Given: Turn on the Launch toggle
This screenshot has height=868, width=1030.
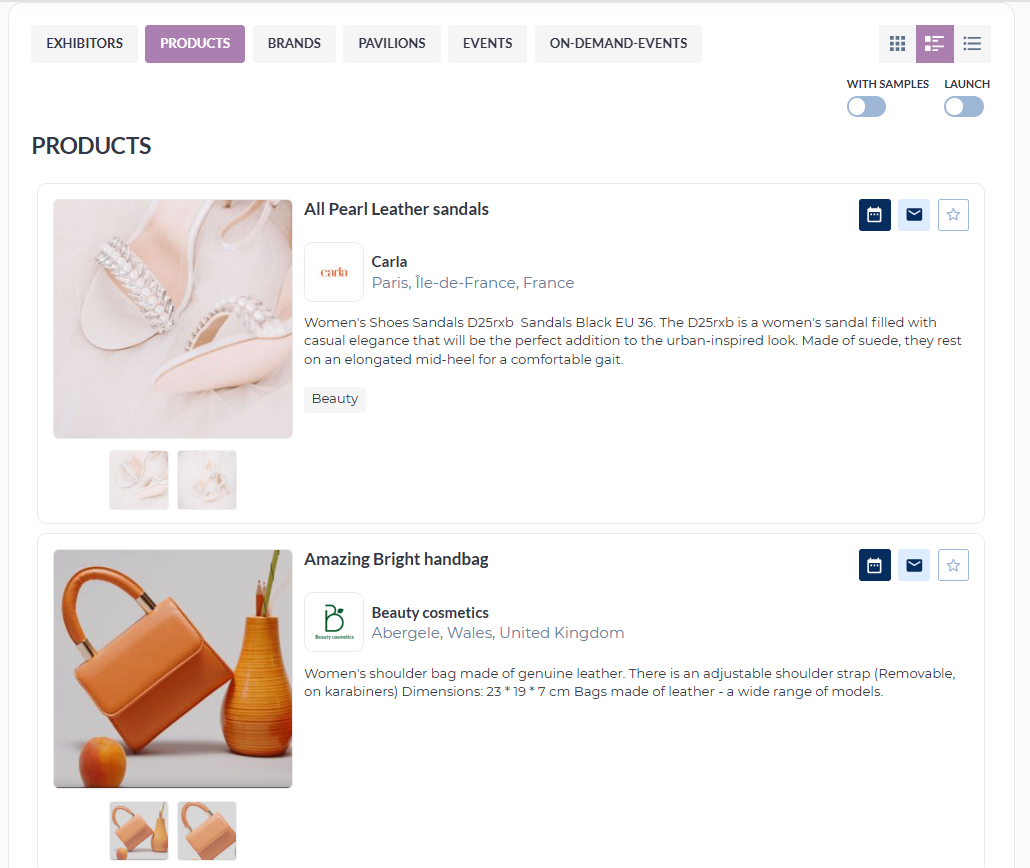Looking at the screenshot, I should pyautogui.click(x=964, y=106).
